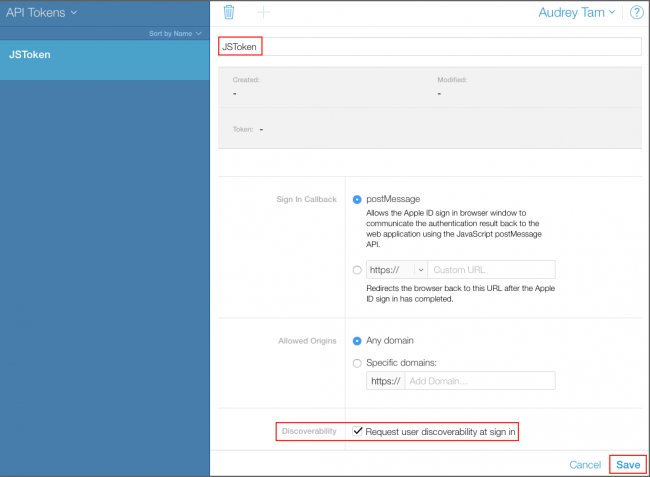Click the Sign In Callback label
The width and height of the screenshot is (650, 477).
tap(306, 199)
